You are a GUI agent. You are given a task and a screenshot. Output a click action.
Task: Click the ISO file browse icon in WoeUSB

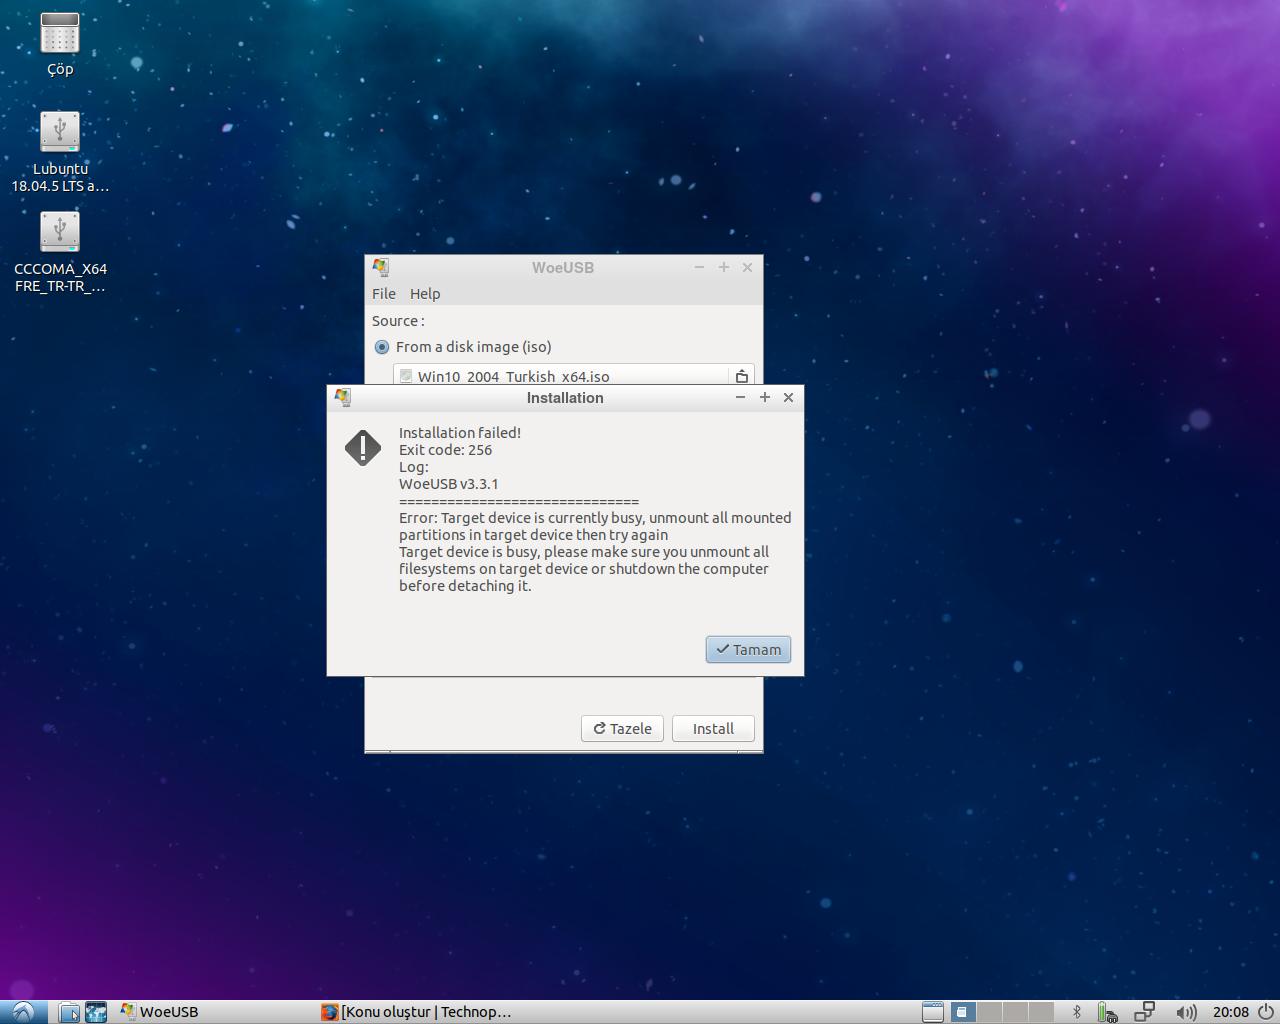pos(741,376)
